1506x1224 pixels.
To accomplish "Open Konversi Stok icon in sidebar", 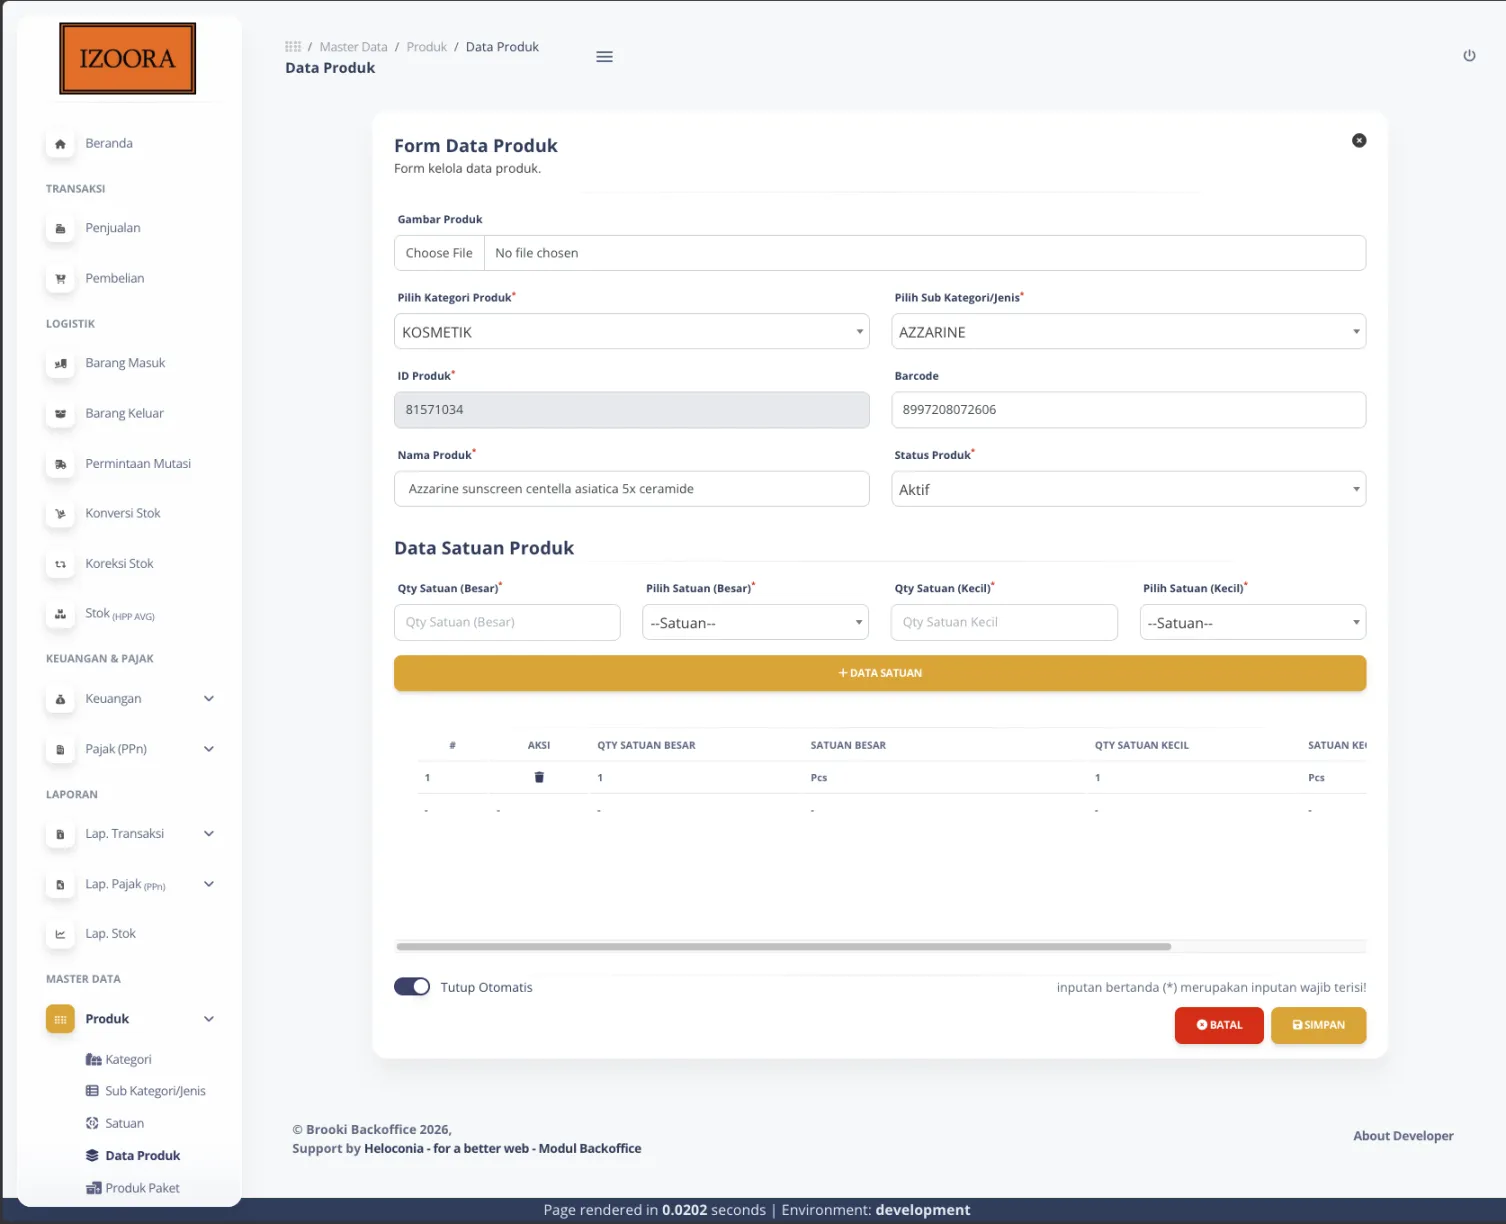I will click(x=60, y=514).
